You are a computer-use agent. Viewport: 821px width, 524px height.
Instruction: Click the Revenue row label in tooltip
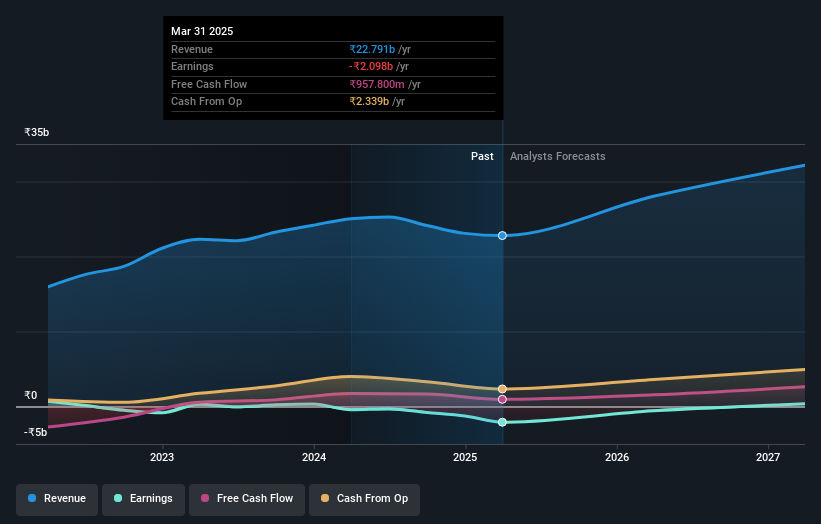(192, 49)
